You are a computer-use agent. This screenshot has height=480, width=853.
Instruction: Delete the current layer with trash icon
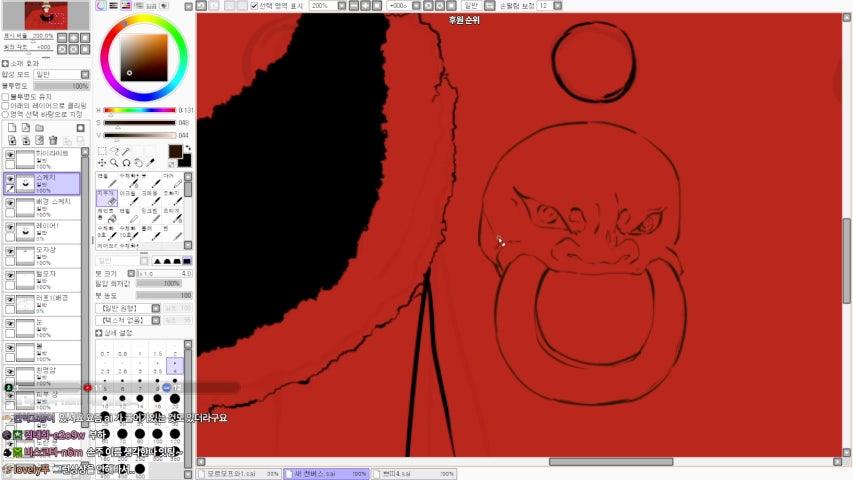coord(53,140)
